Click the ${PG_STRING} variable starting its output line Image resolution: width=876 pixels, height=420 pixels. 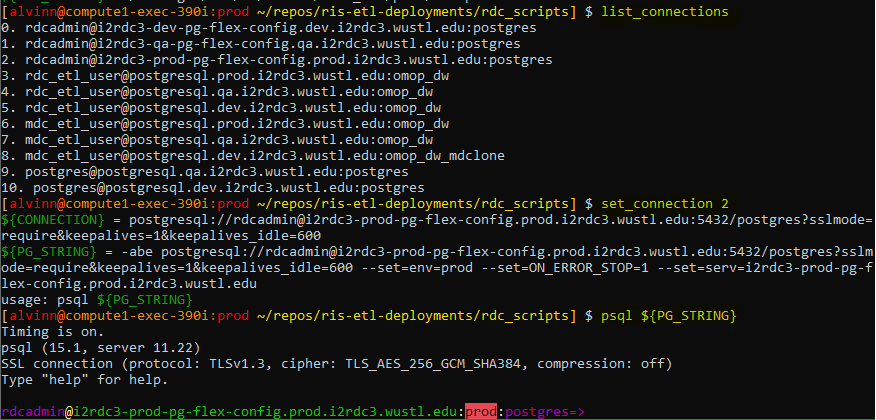(x=49, y=252)
